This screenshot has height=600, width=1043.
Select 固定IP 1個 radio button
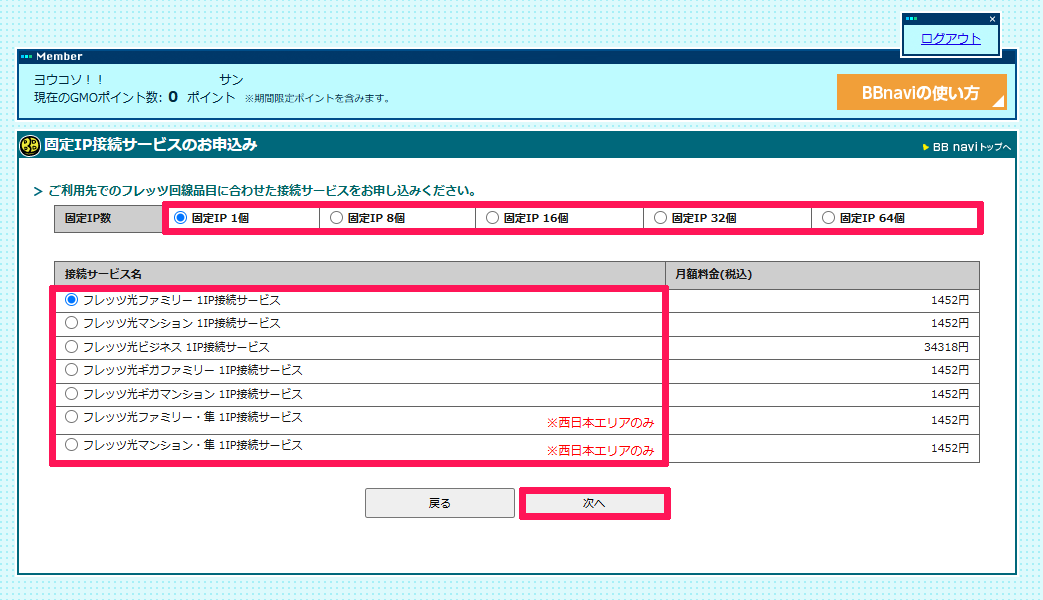(180, 218)
